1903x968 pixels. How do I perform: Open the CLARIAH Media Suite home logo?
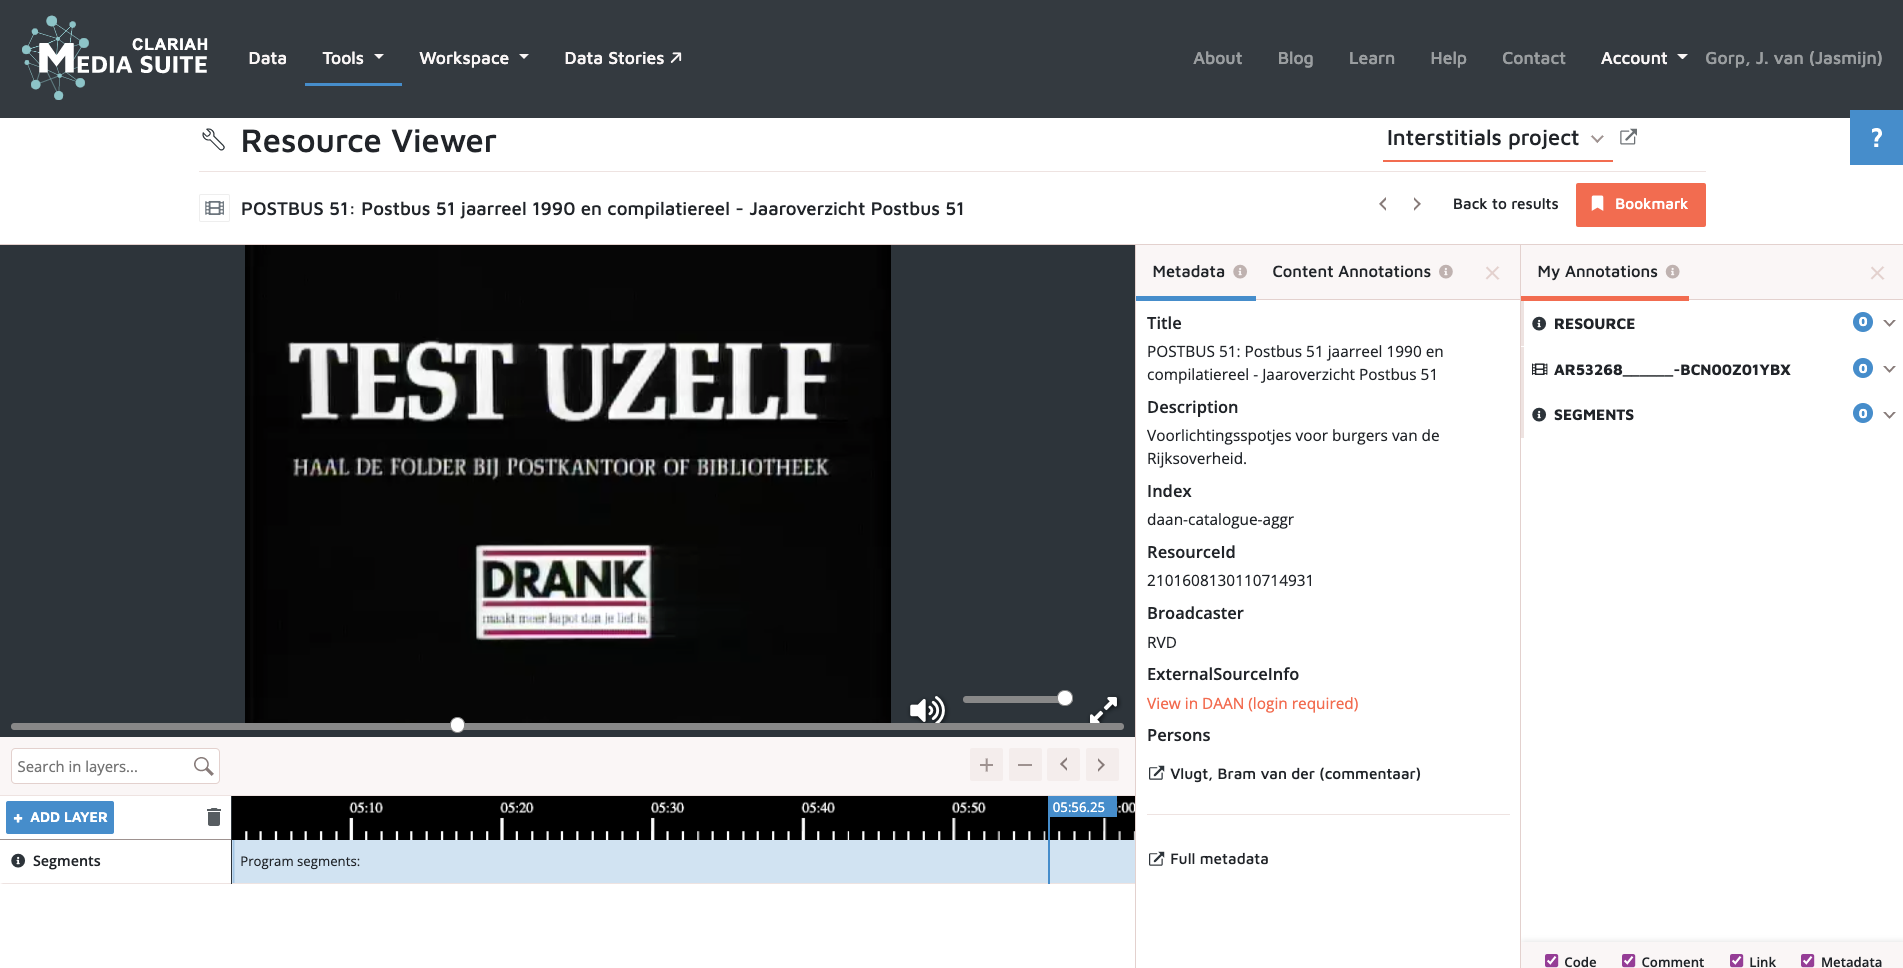coord(114,58)
